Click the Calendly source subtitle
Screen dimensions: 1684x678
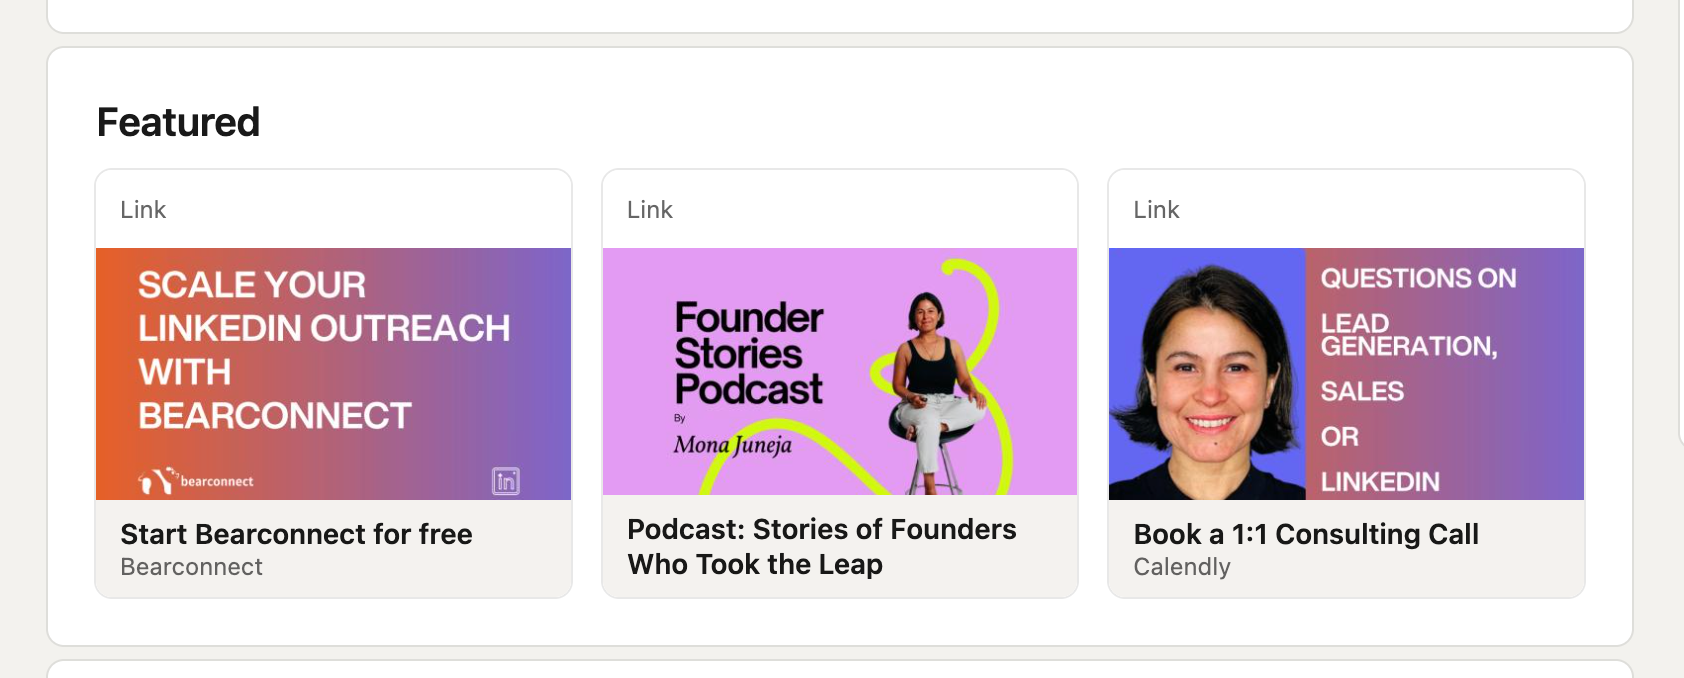1181,567
